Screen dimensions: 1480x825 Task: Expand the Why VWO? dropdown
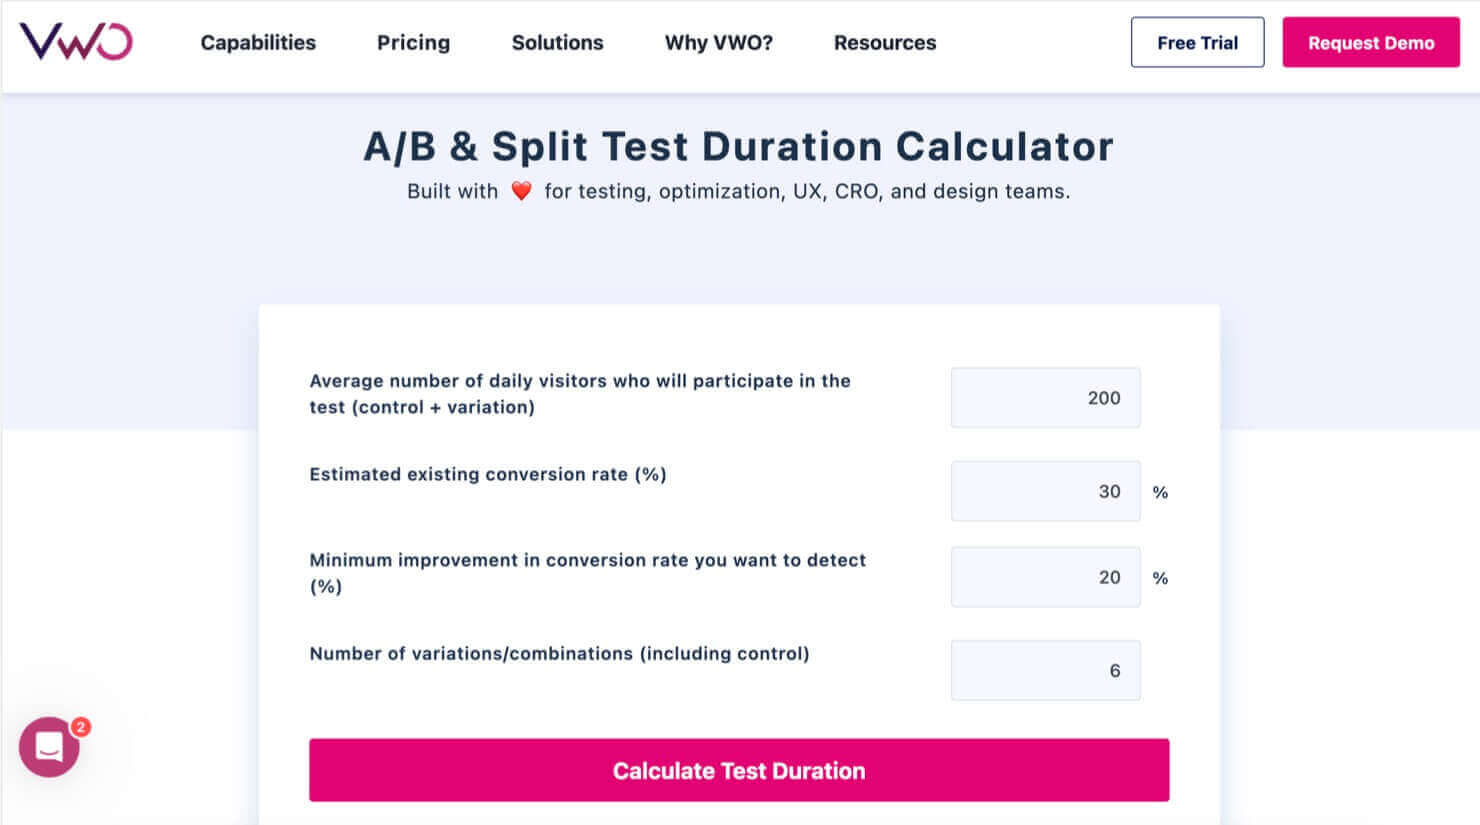pos(719,42)
